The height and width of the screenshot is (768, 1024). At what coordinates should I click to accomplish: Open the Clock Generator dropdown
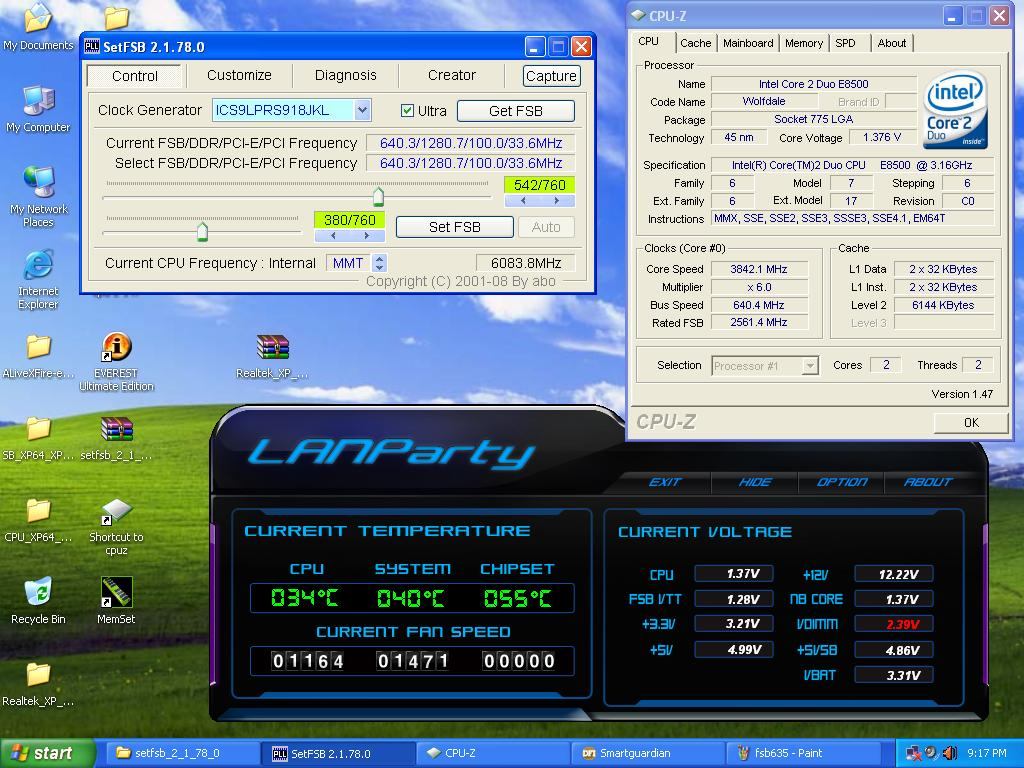point(362,110)
